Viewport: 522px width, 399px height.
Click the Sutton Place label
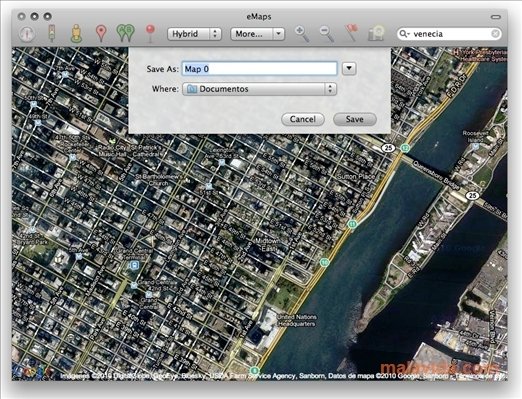357,177
